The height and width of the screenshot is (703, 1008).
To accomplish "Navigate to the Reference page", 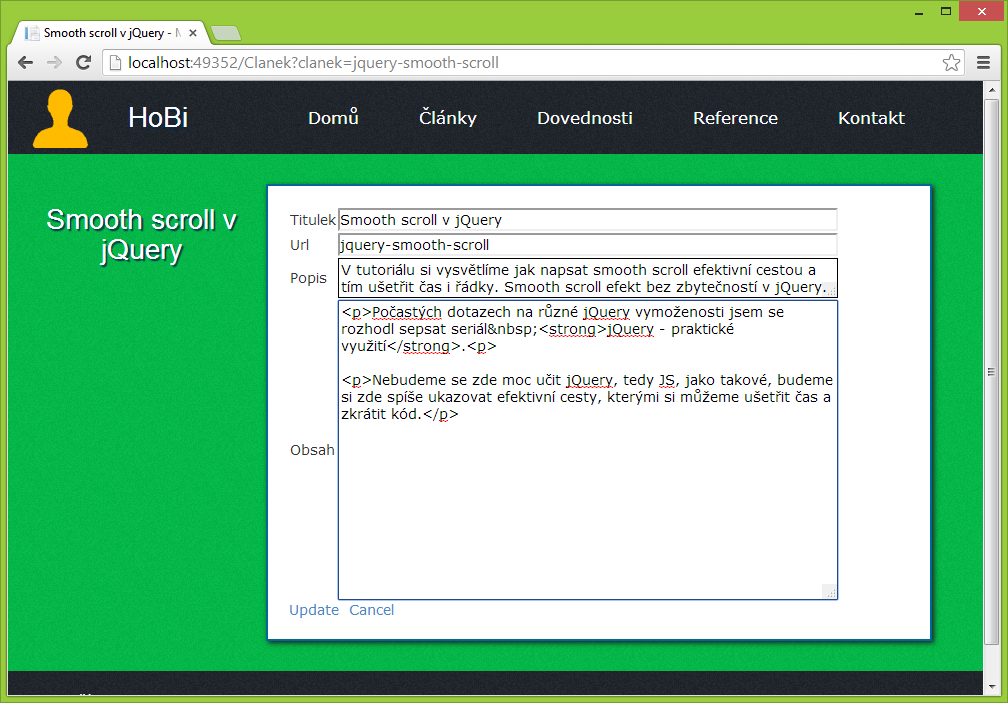I will [735, 117].
